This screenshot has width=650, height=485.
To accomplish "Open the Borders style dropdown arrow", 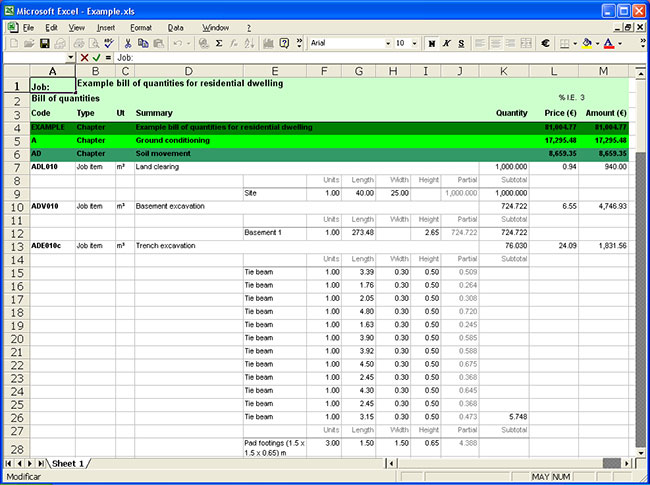I will click(x=575, y=43).
